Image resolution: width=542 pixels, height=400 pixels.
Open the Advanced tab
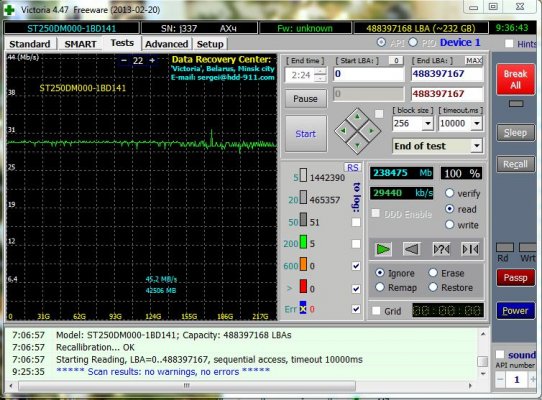coord(166,44)
